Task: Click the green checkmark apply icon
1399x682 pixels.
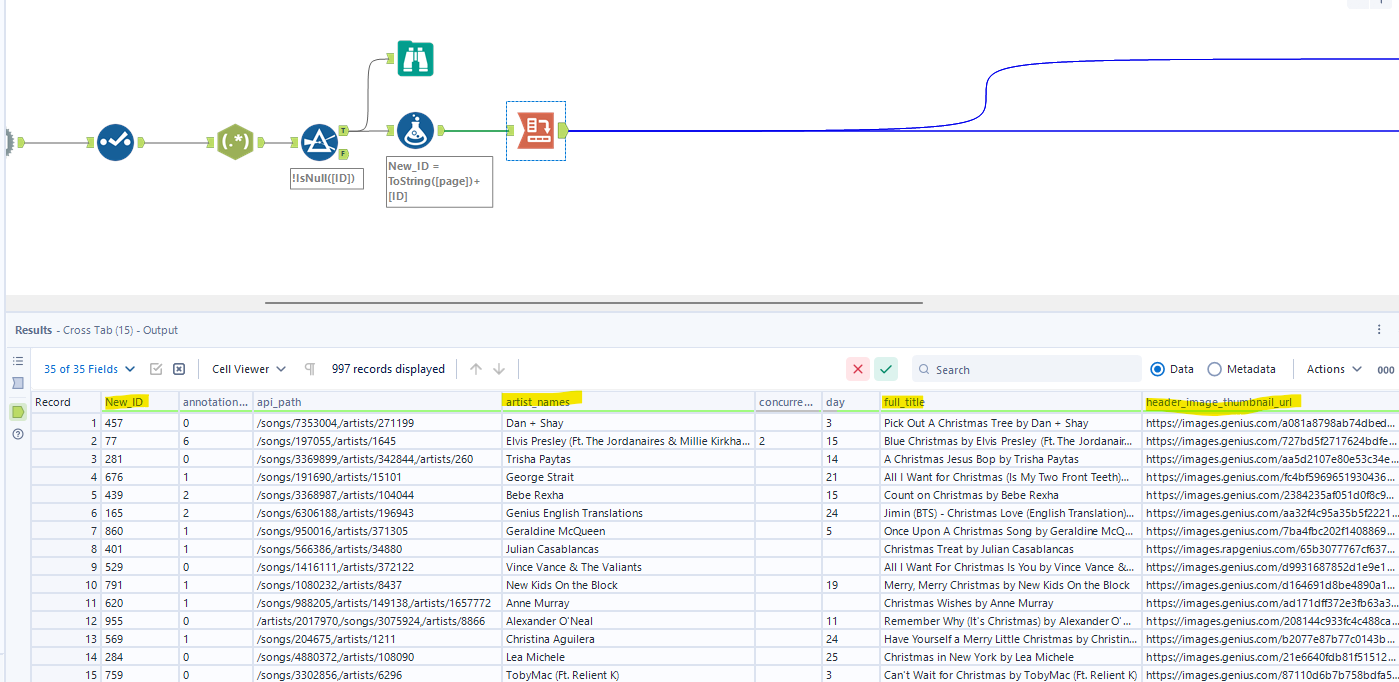Action: [886, 369]
